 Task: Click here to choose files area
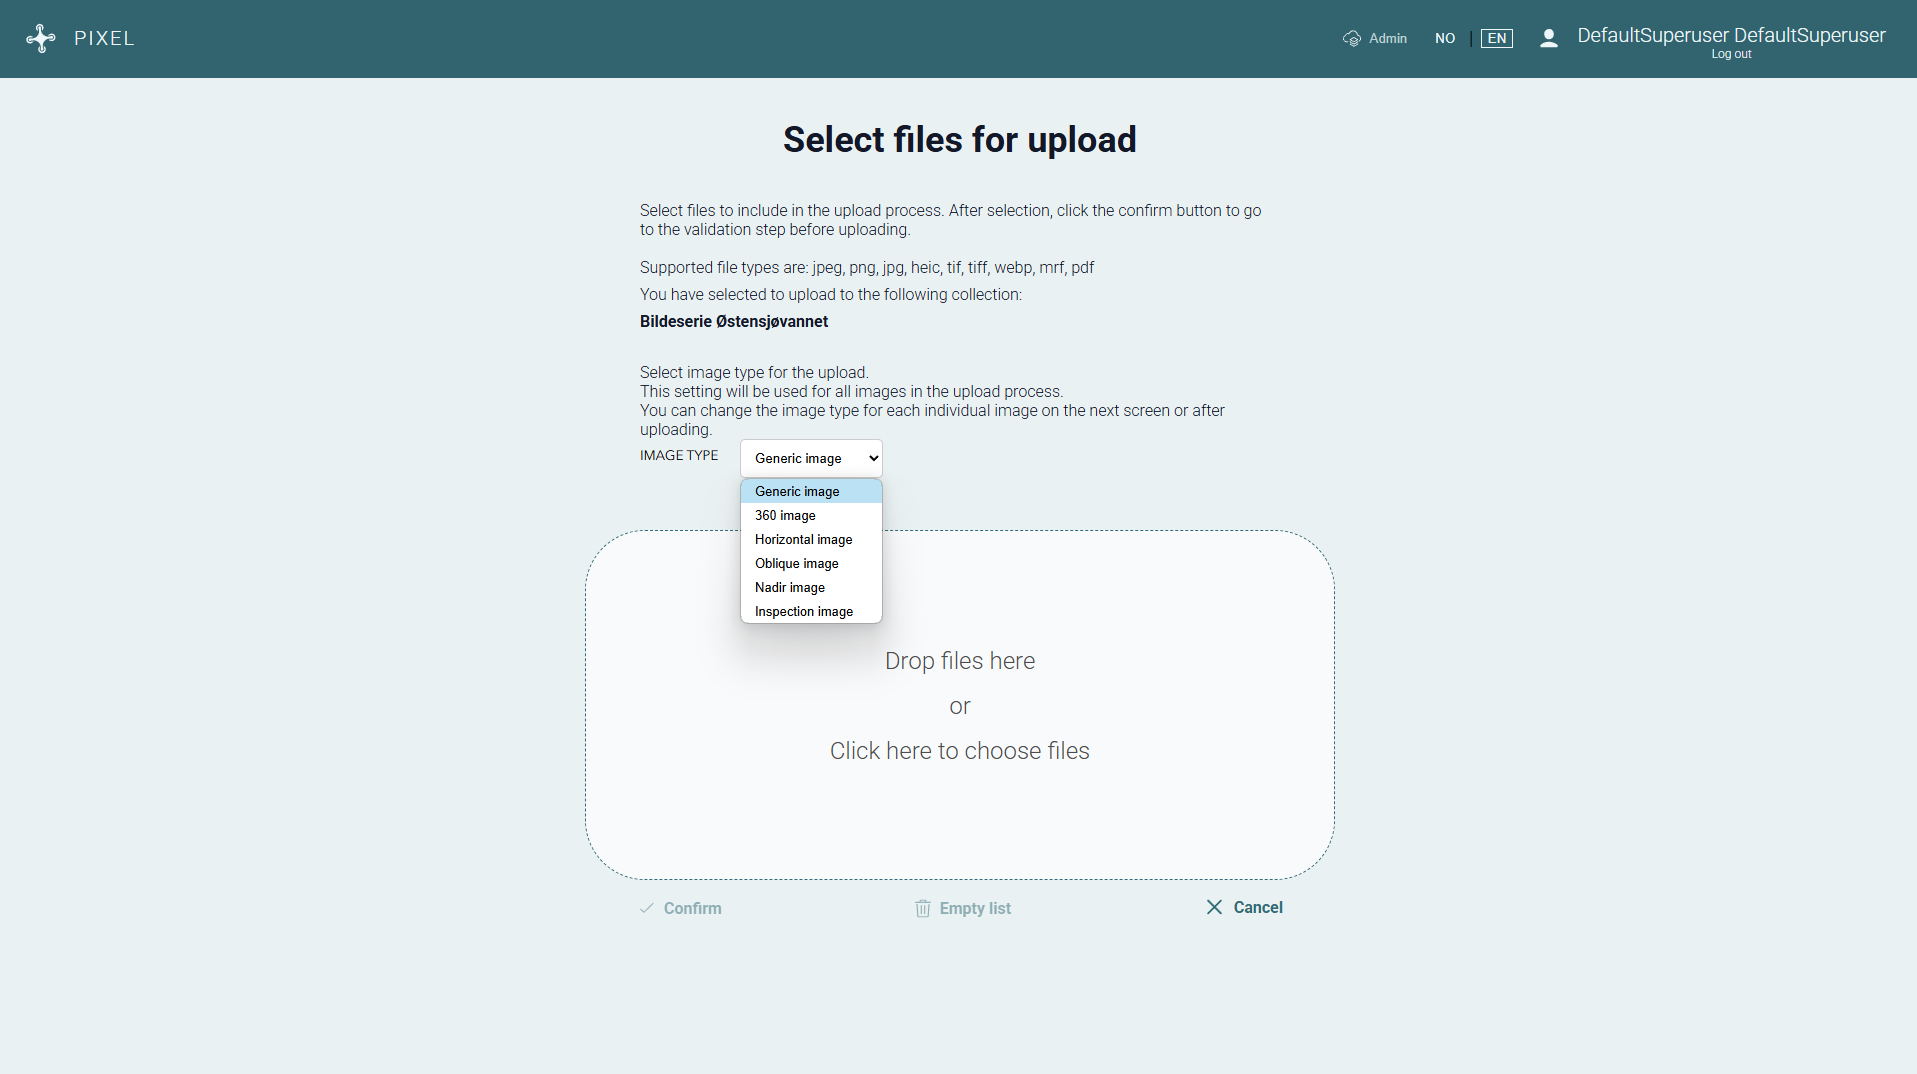pos(959,751)
